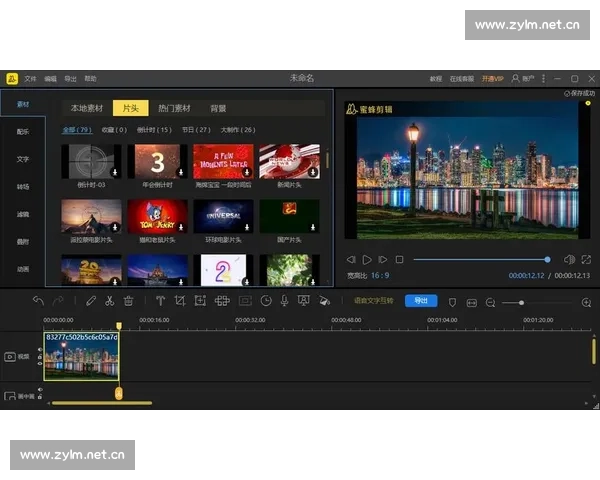Select the 片头 tab
This screenshot has height=480, width=600.
coord(130,108)
